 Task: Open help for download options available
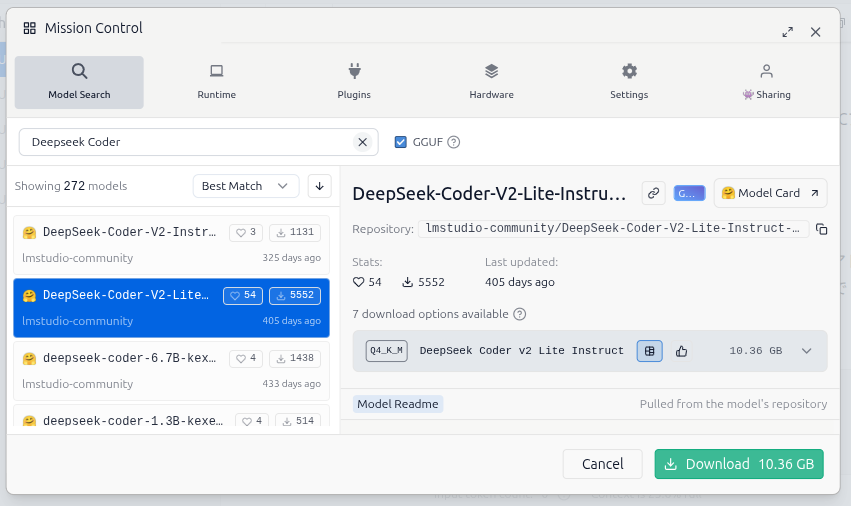[x=520, y=314]
